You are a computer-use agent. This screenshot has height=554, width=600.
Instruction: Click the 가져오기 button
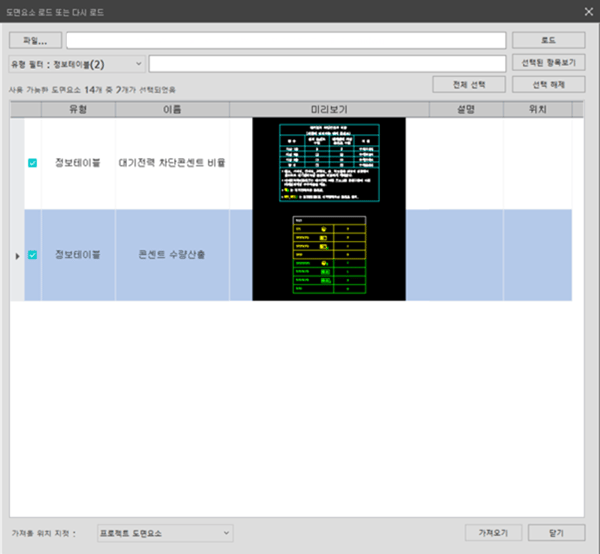point(493,533)
